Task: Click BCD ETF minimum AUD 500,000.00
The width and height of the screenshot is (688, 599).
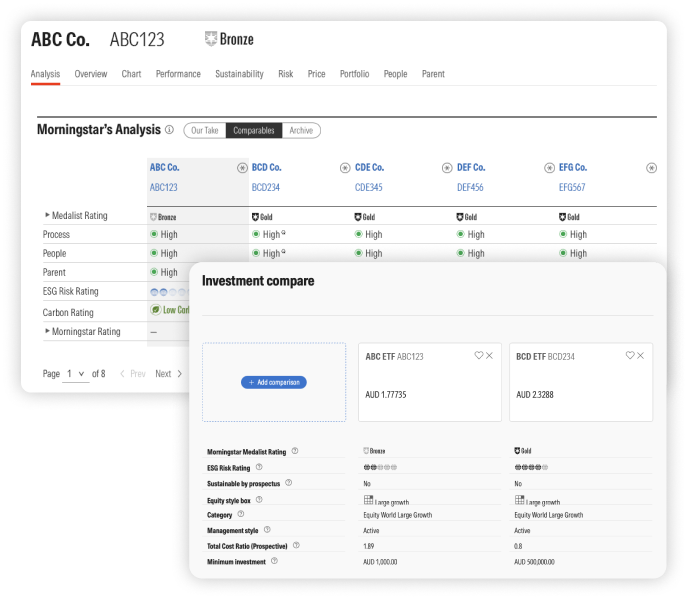Action: pyautogui.click(x=534, y=562)
